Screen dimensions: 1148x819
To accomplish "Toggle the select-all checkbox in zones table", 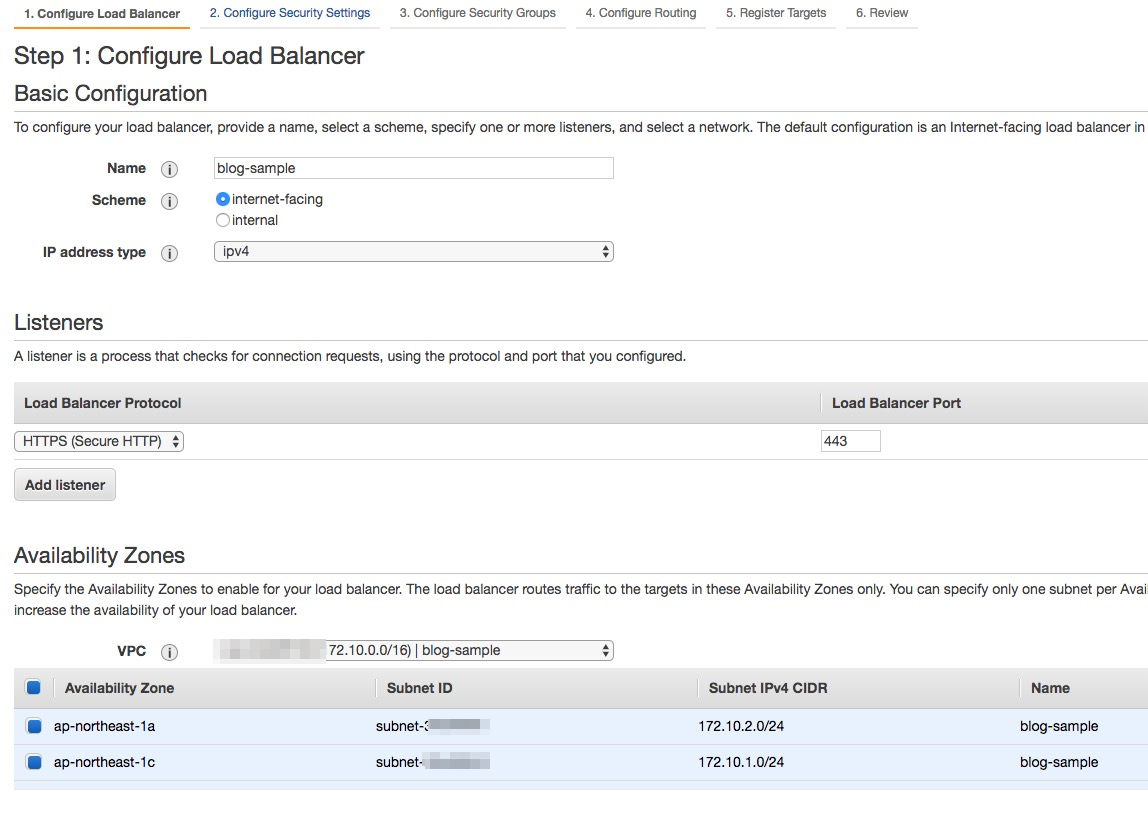I will (x=33, y=687).
